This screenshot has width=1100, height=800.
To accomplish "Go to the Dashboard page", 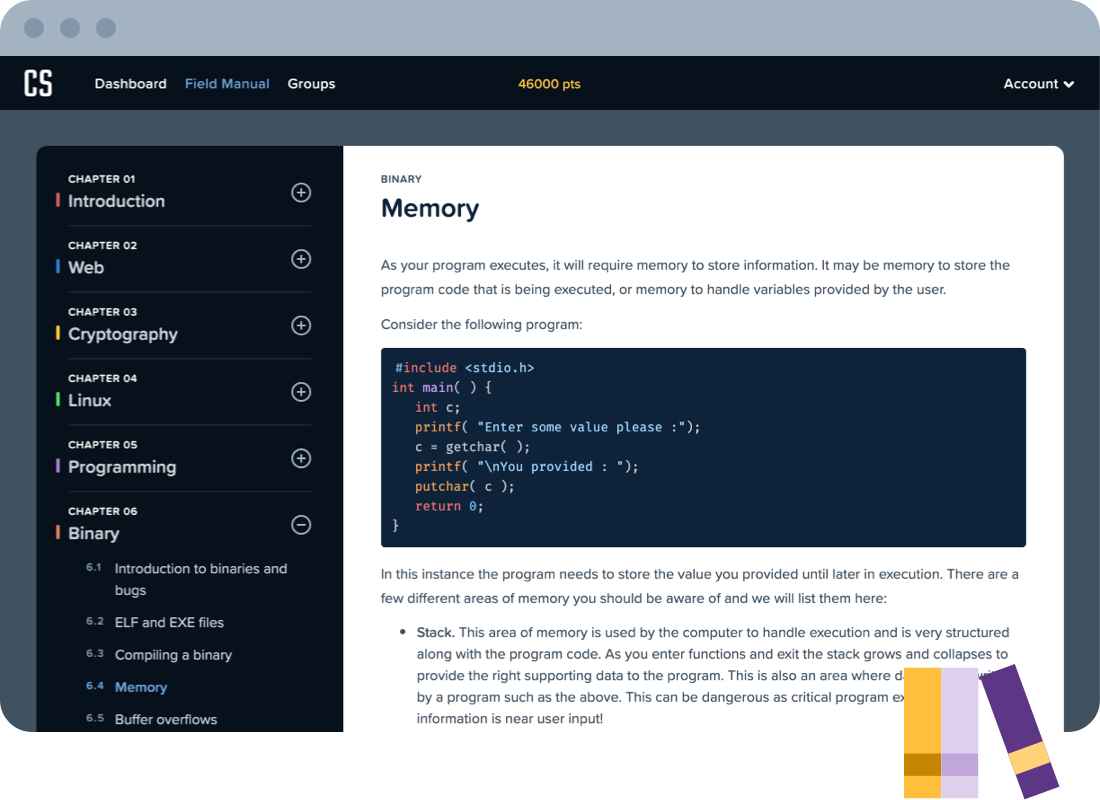I will click(x=130, y=83).
